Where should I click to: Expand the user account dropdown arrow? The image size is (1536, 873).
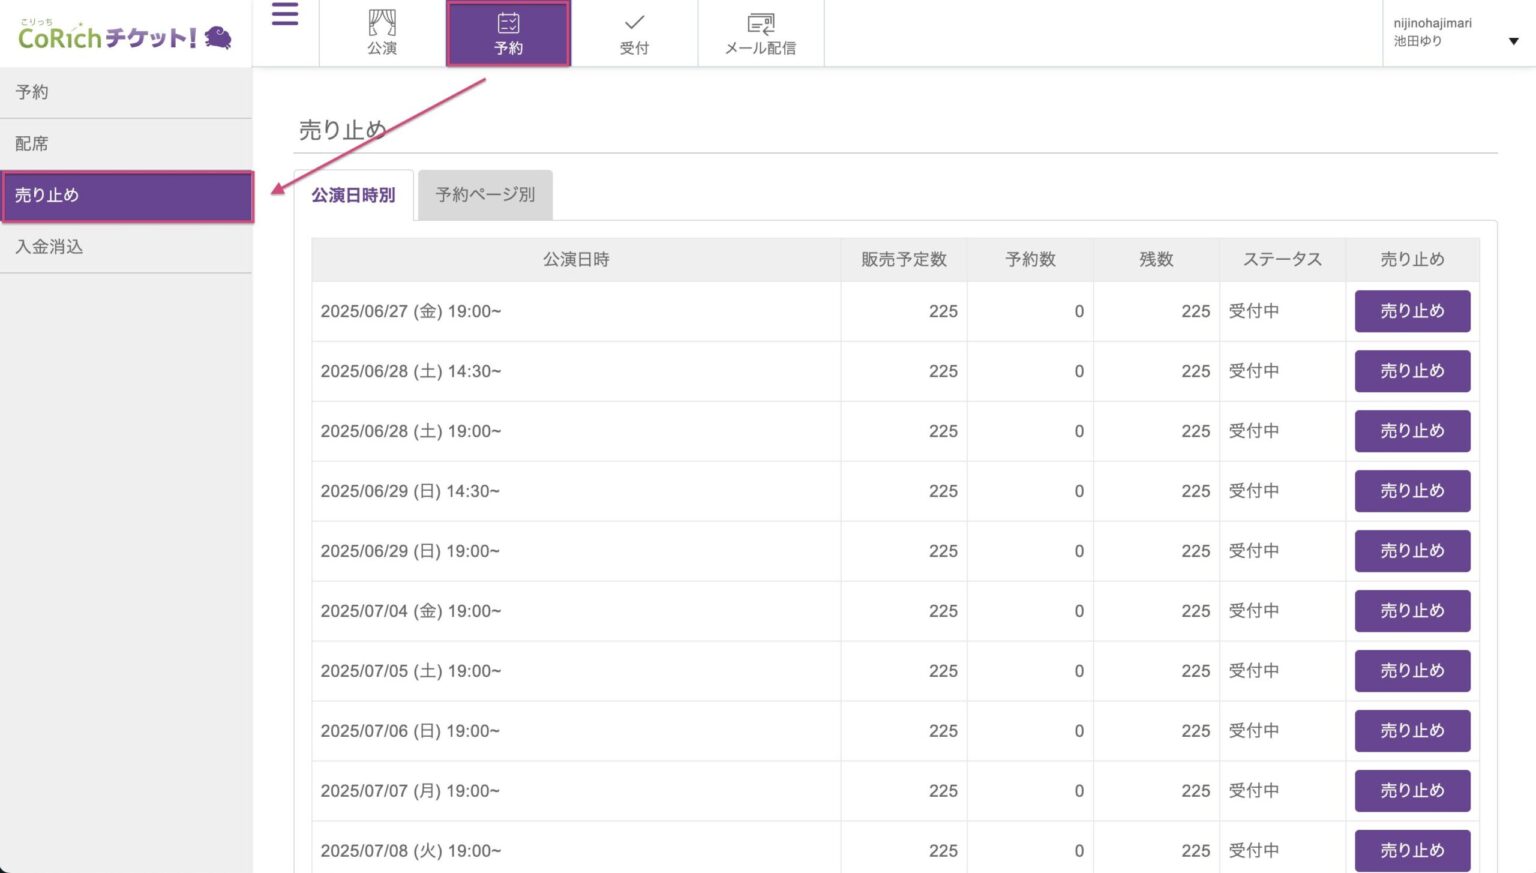tap(1513, 41)
